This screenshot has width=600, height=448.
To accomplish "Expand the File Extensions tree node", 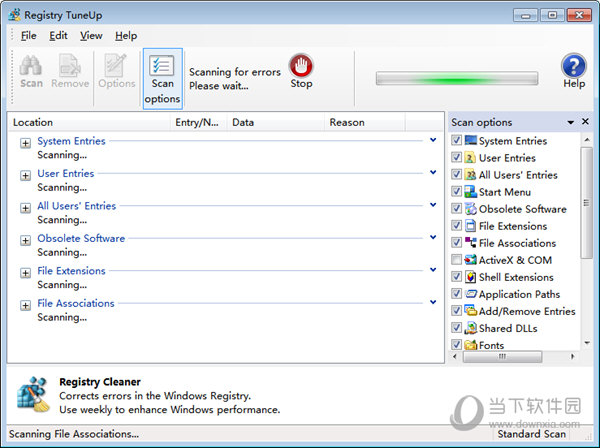I will click(x=25, y=273).
